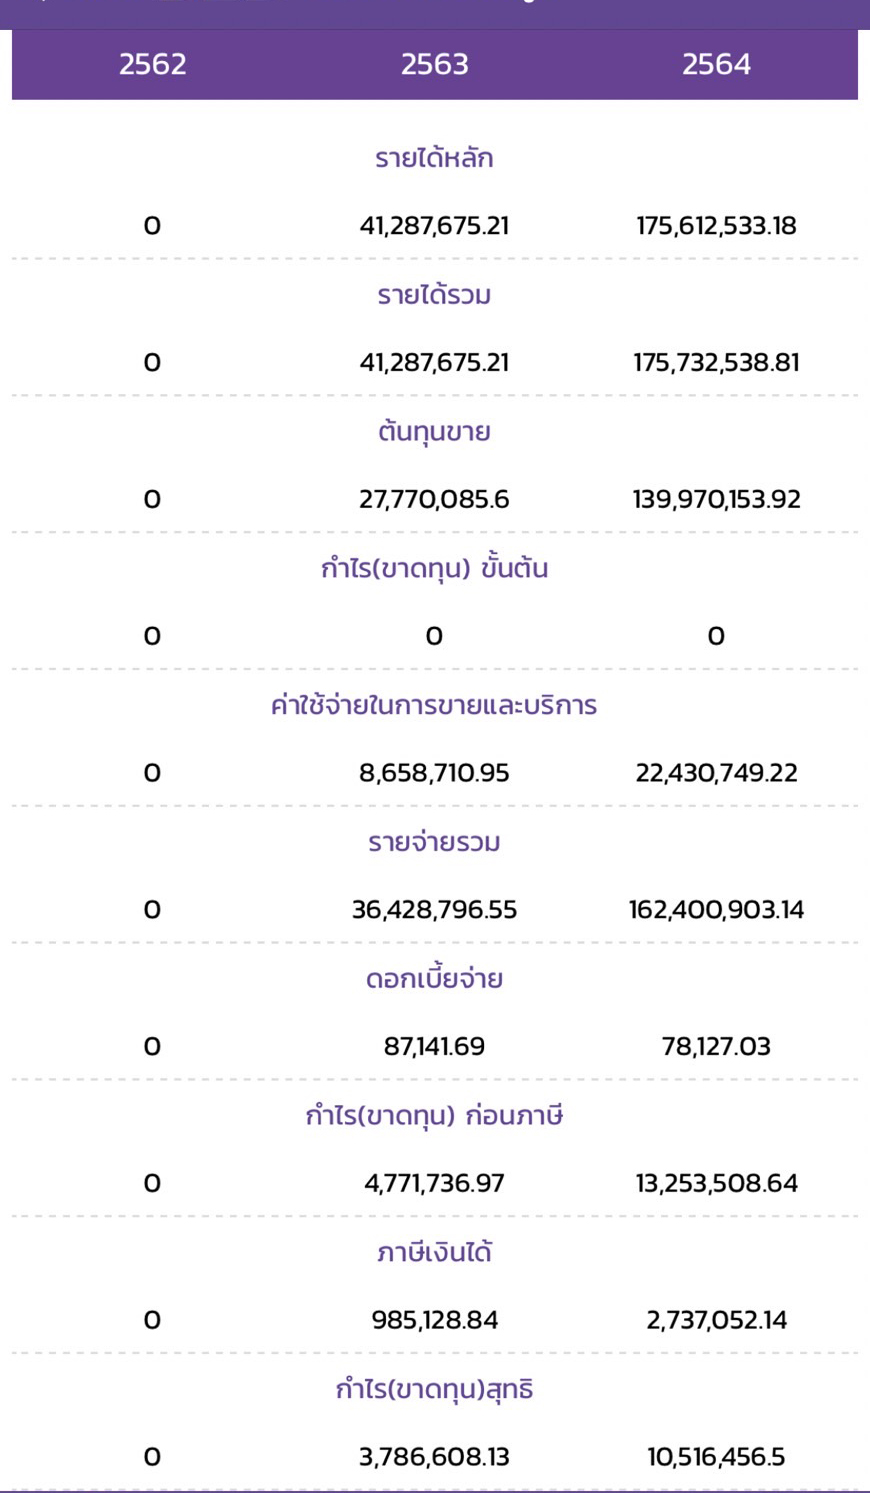Click the 27,770,085.6 cost of sales value
Viewport: 870px width, 1493px height.
434,499
